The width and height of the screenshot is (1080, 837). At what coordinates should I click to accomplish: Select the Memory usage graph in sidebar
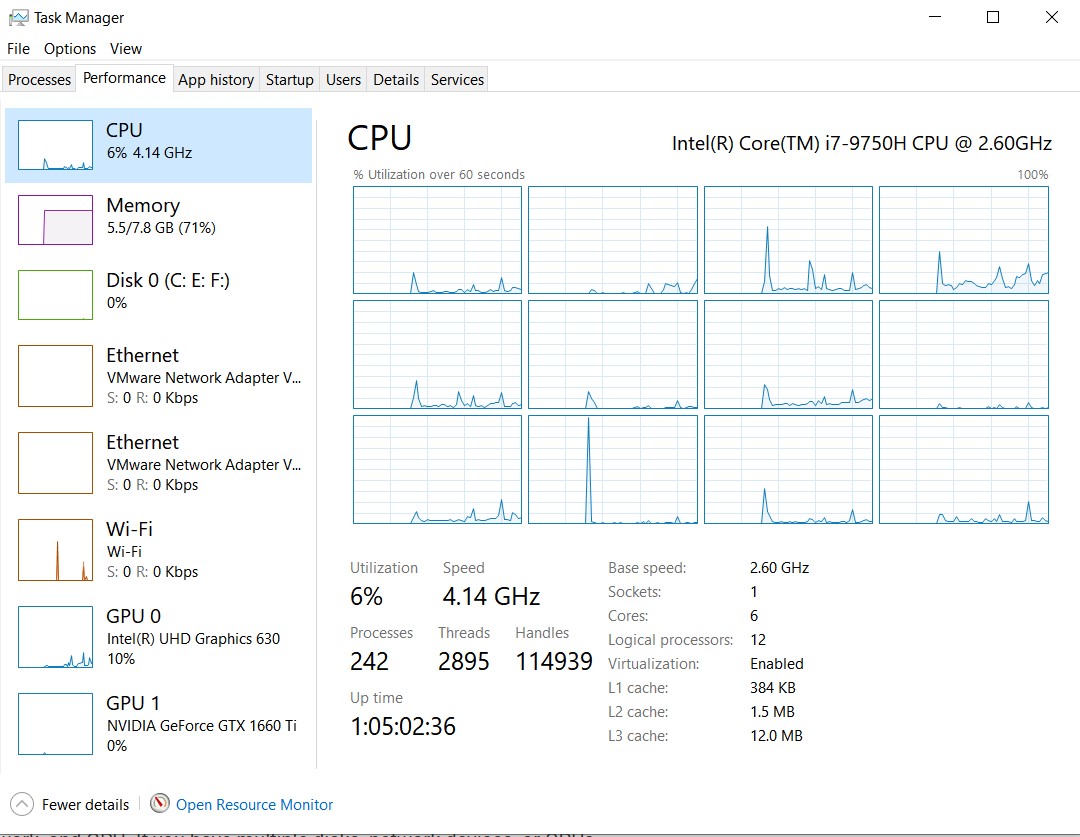coord(55,220)
